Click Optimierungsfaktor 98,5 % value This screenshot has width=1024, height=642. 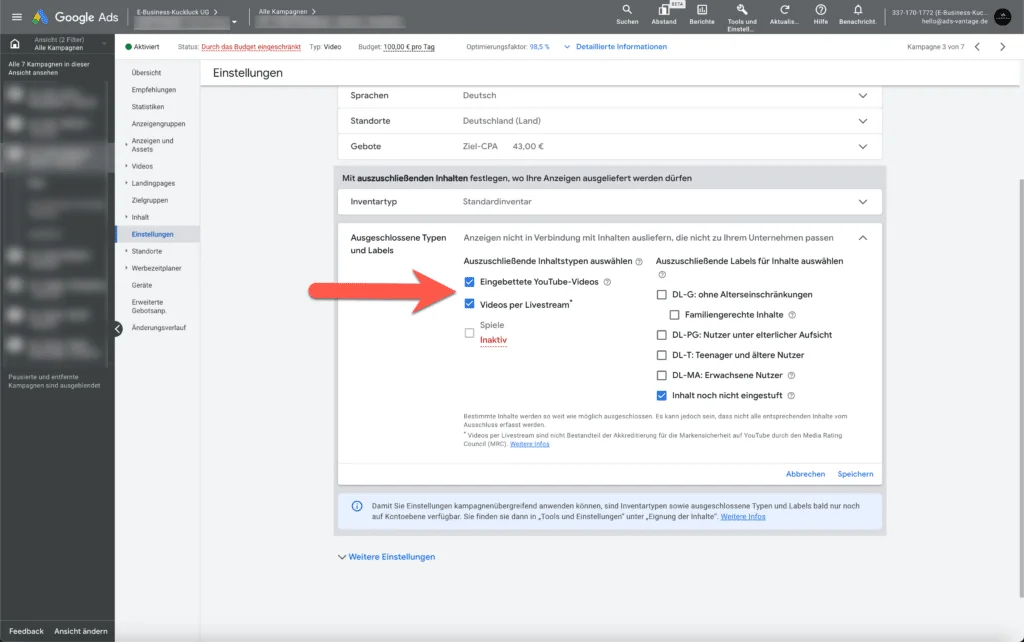[539, 47]
